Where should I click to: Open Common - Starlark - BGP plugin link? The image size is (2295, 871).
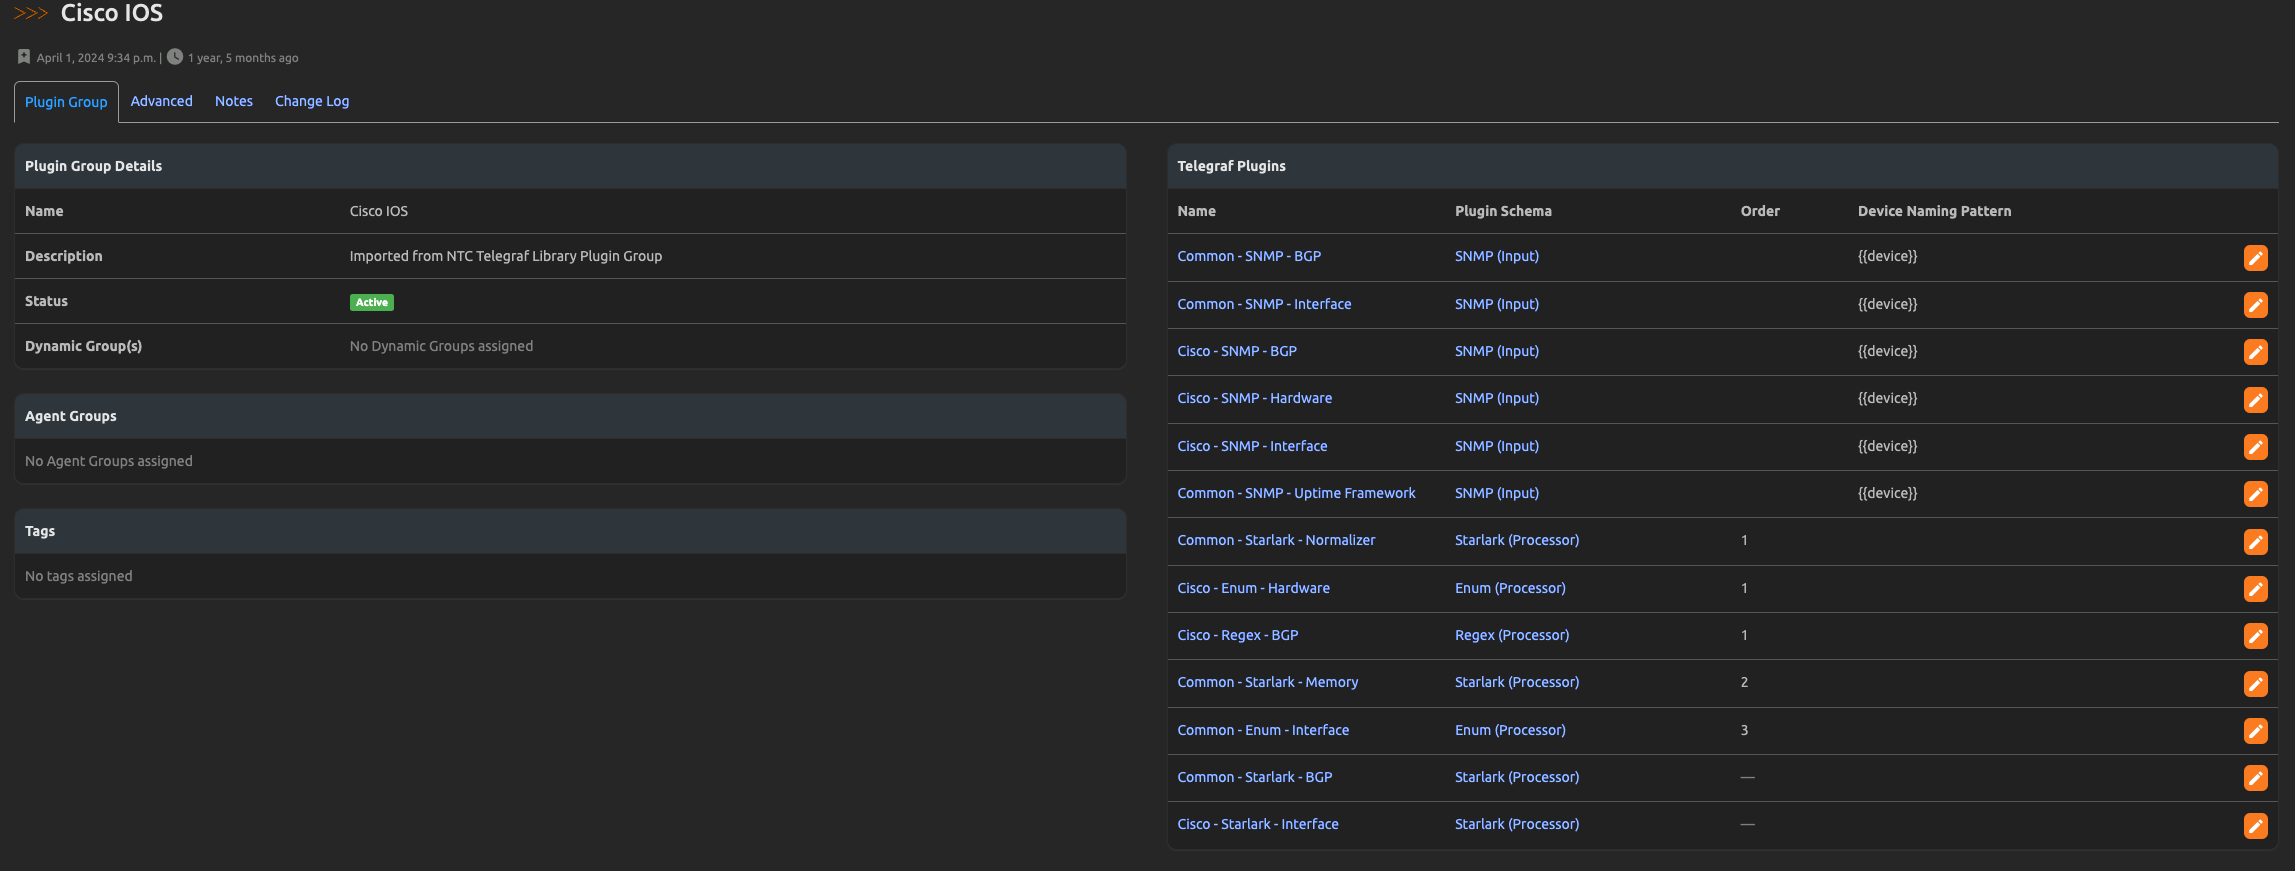(1254, 777)
